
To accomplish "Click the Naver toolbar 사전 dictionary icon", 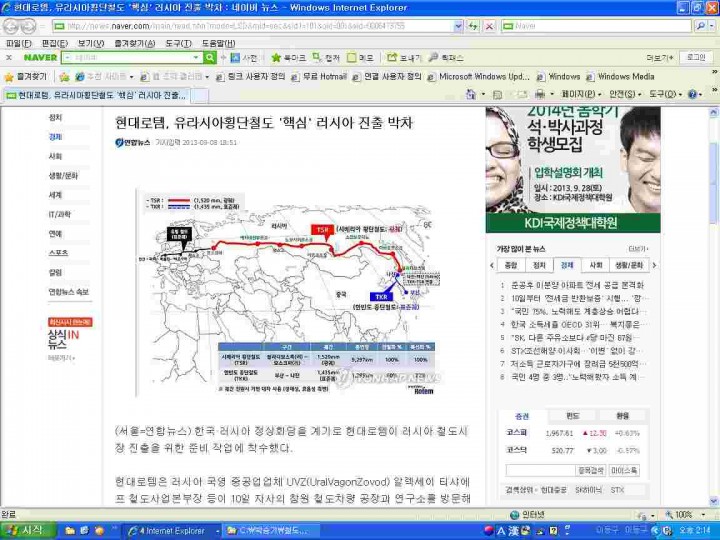I will coord(244,58).
